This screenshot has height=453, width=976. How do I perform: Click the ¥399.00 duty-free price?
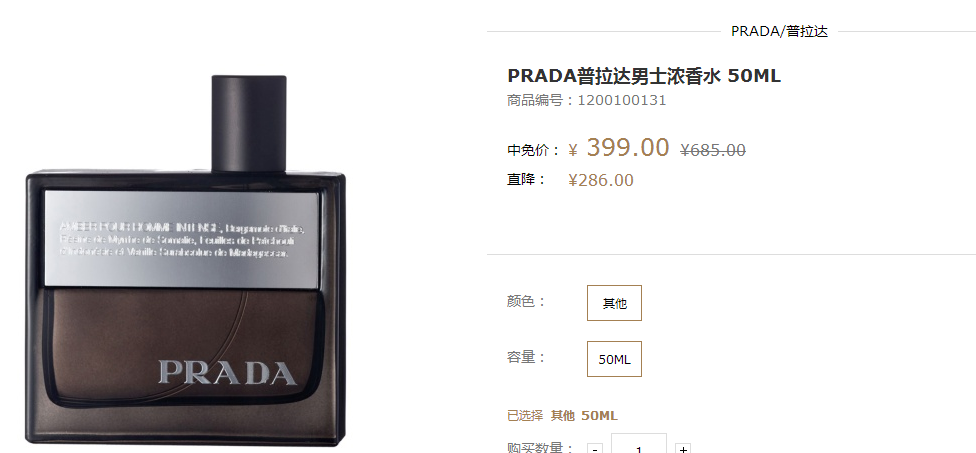618,148
